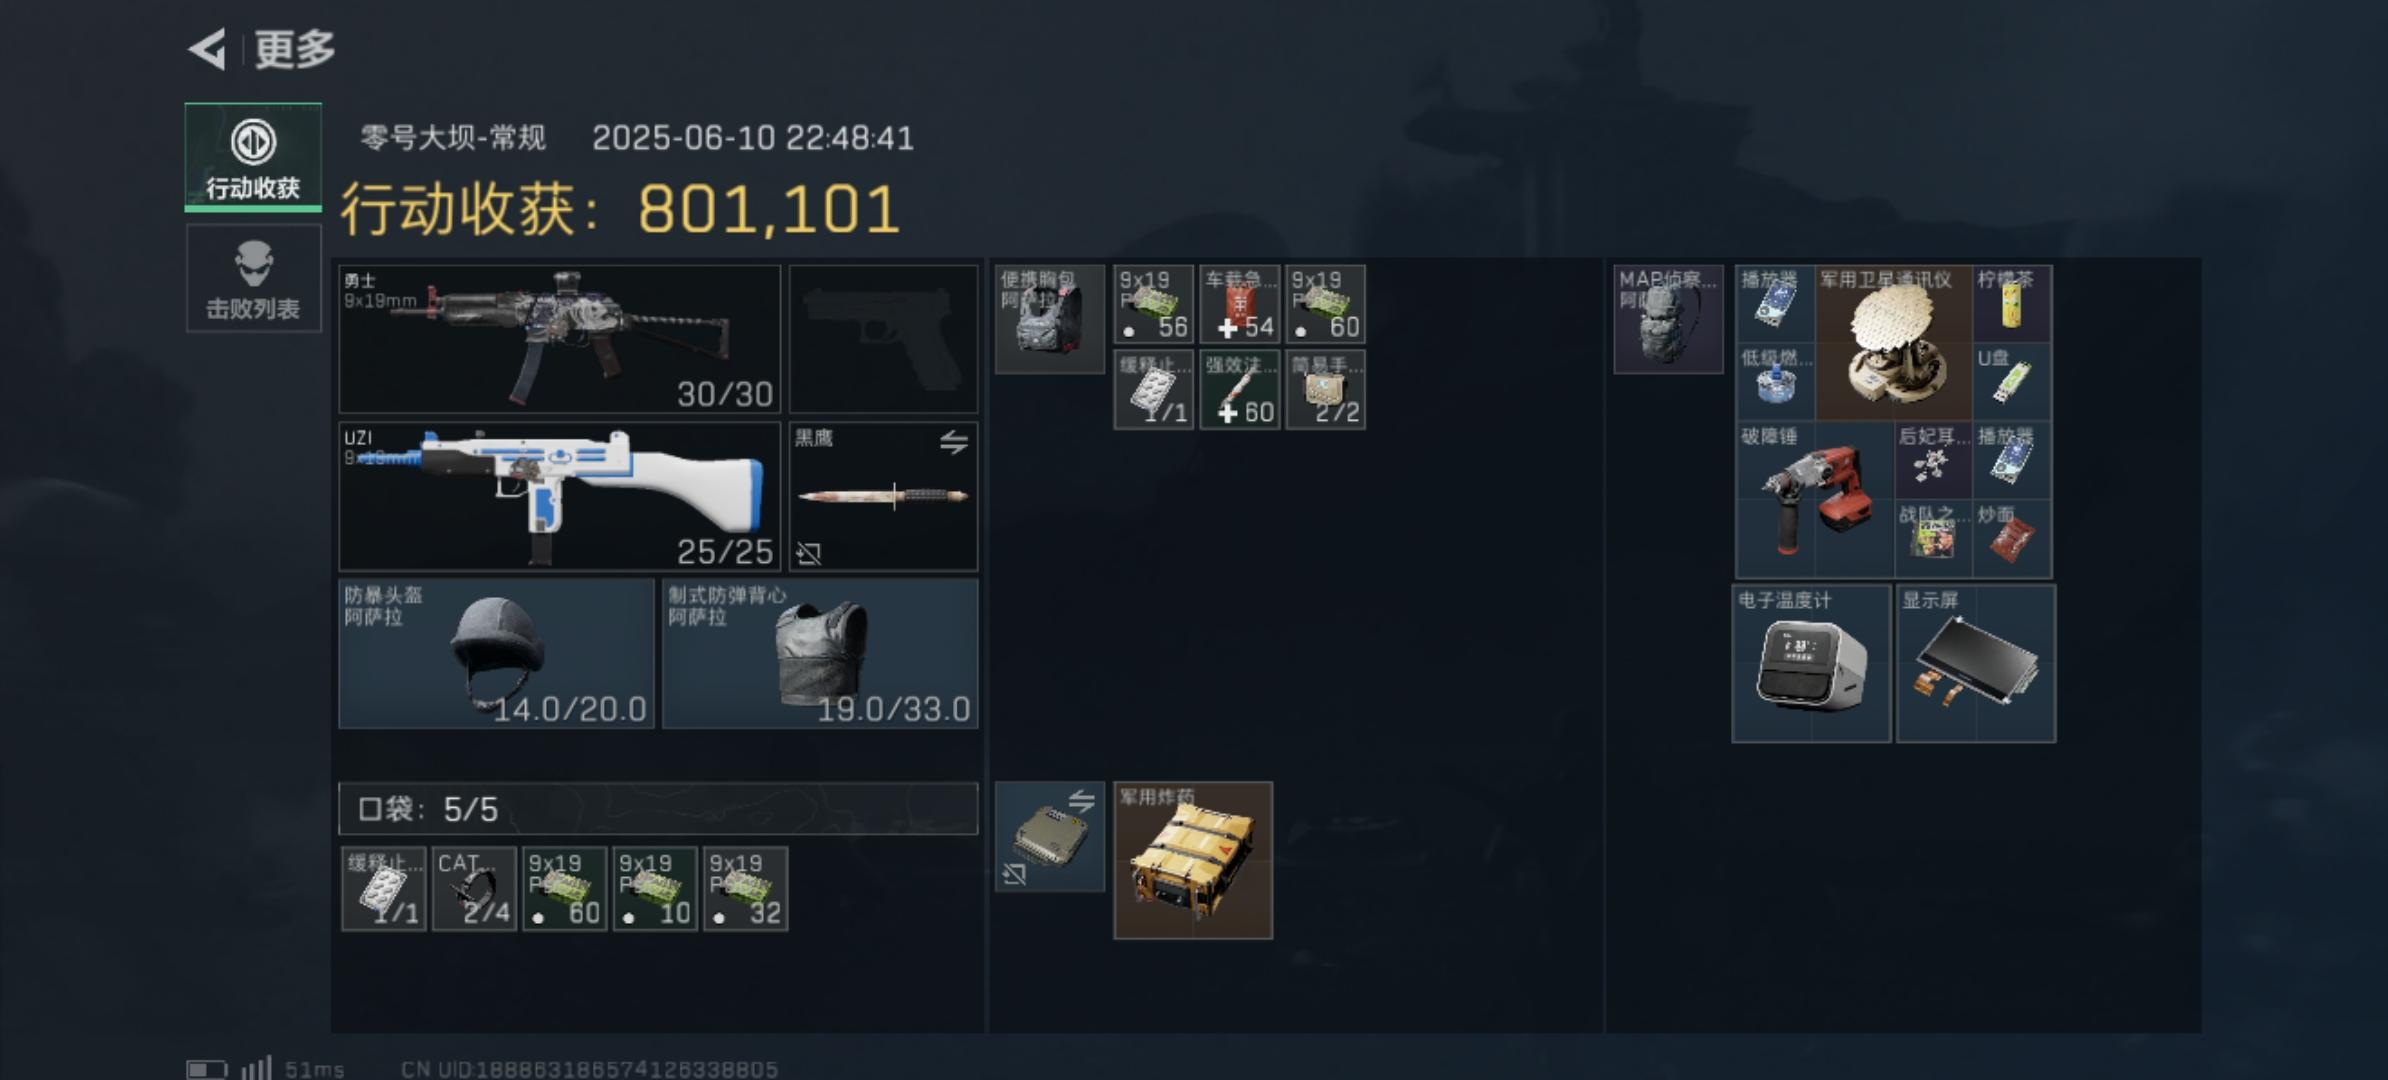Select the 防暴头盔 helmet item
This screenshot has height=1080, width=2388.
(496, 653)
